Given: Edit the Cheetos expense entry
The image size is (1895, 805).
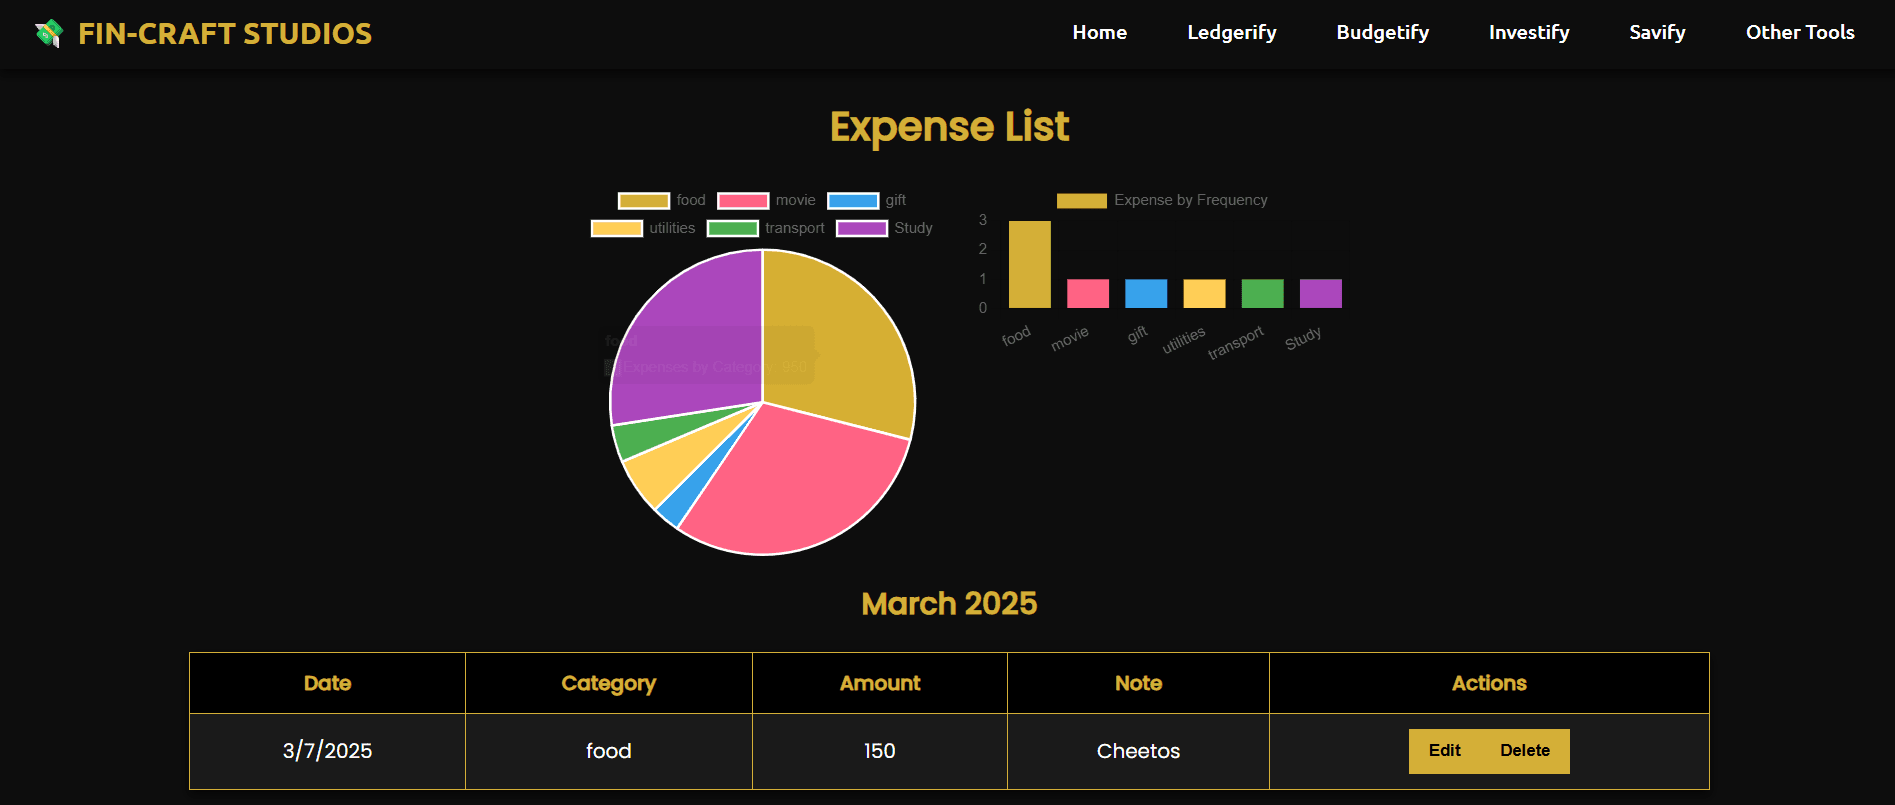Looking at the screenshot, I should click(x=1444, y=751).
